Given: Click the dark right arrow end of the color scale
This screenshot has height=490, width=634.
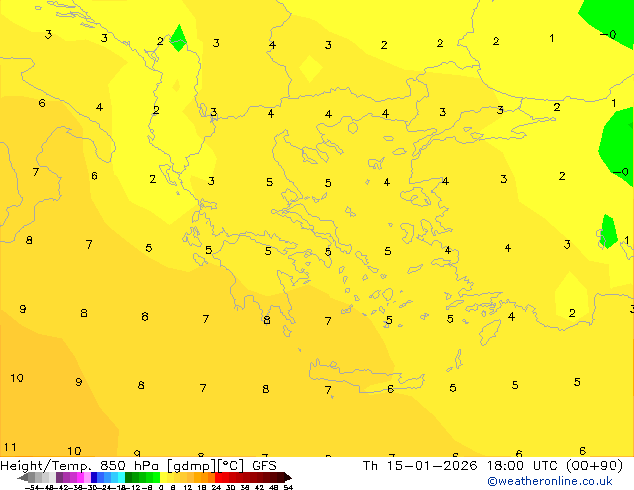Looking at the screenshot, I should tap(288, 478).
